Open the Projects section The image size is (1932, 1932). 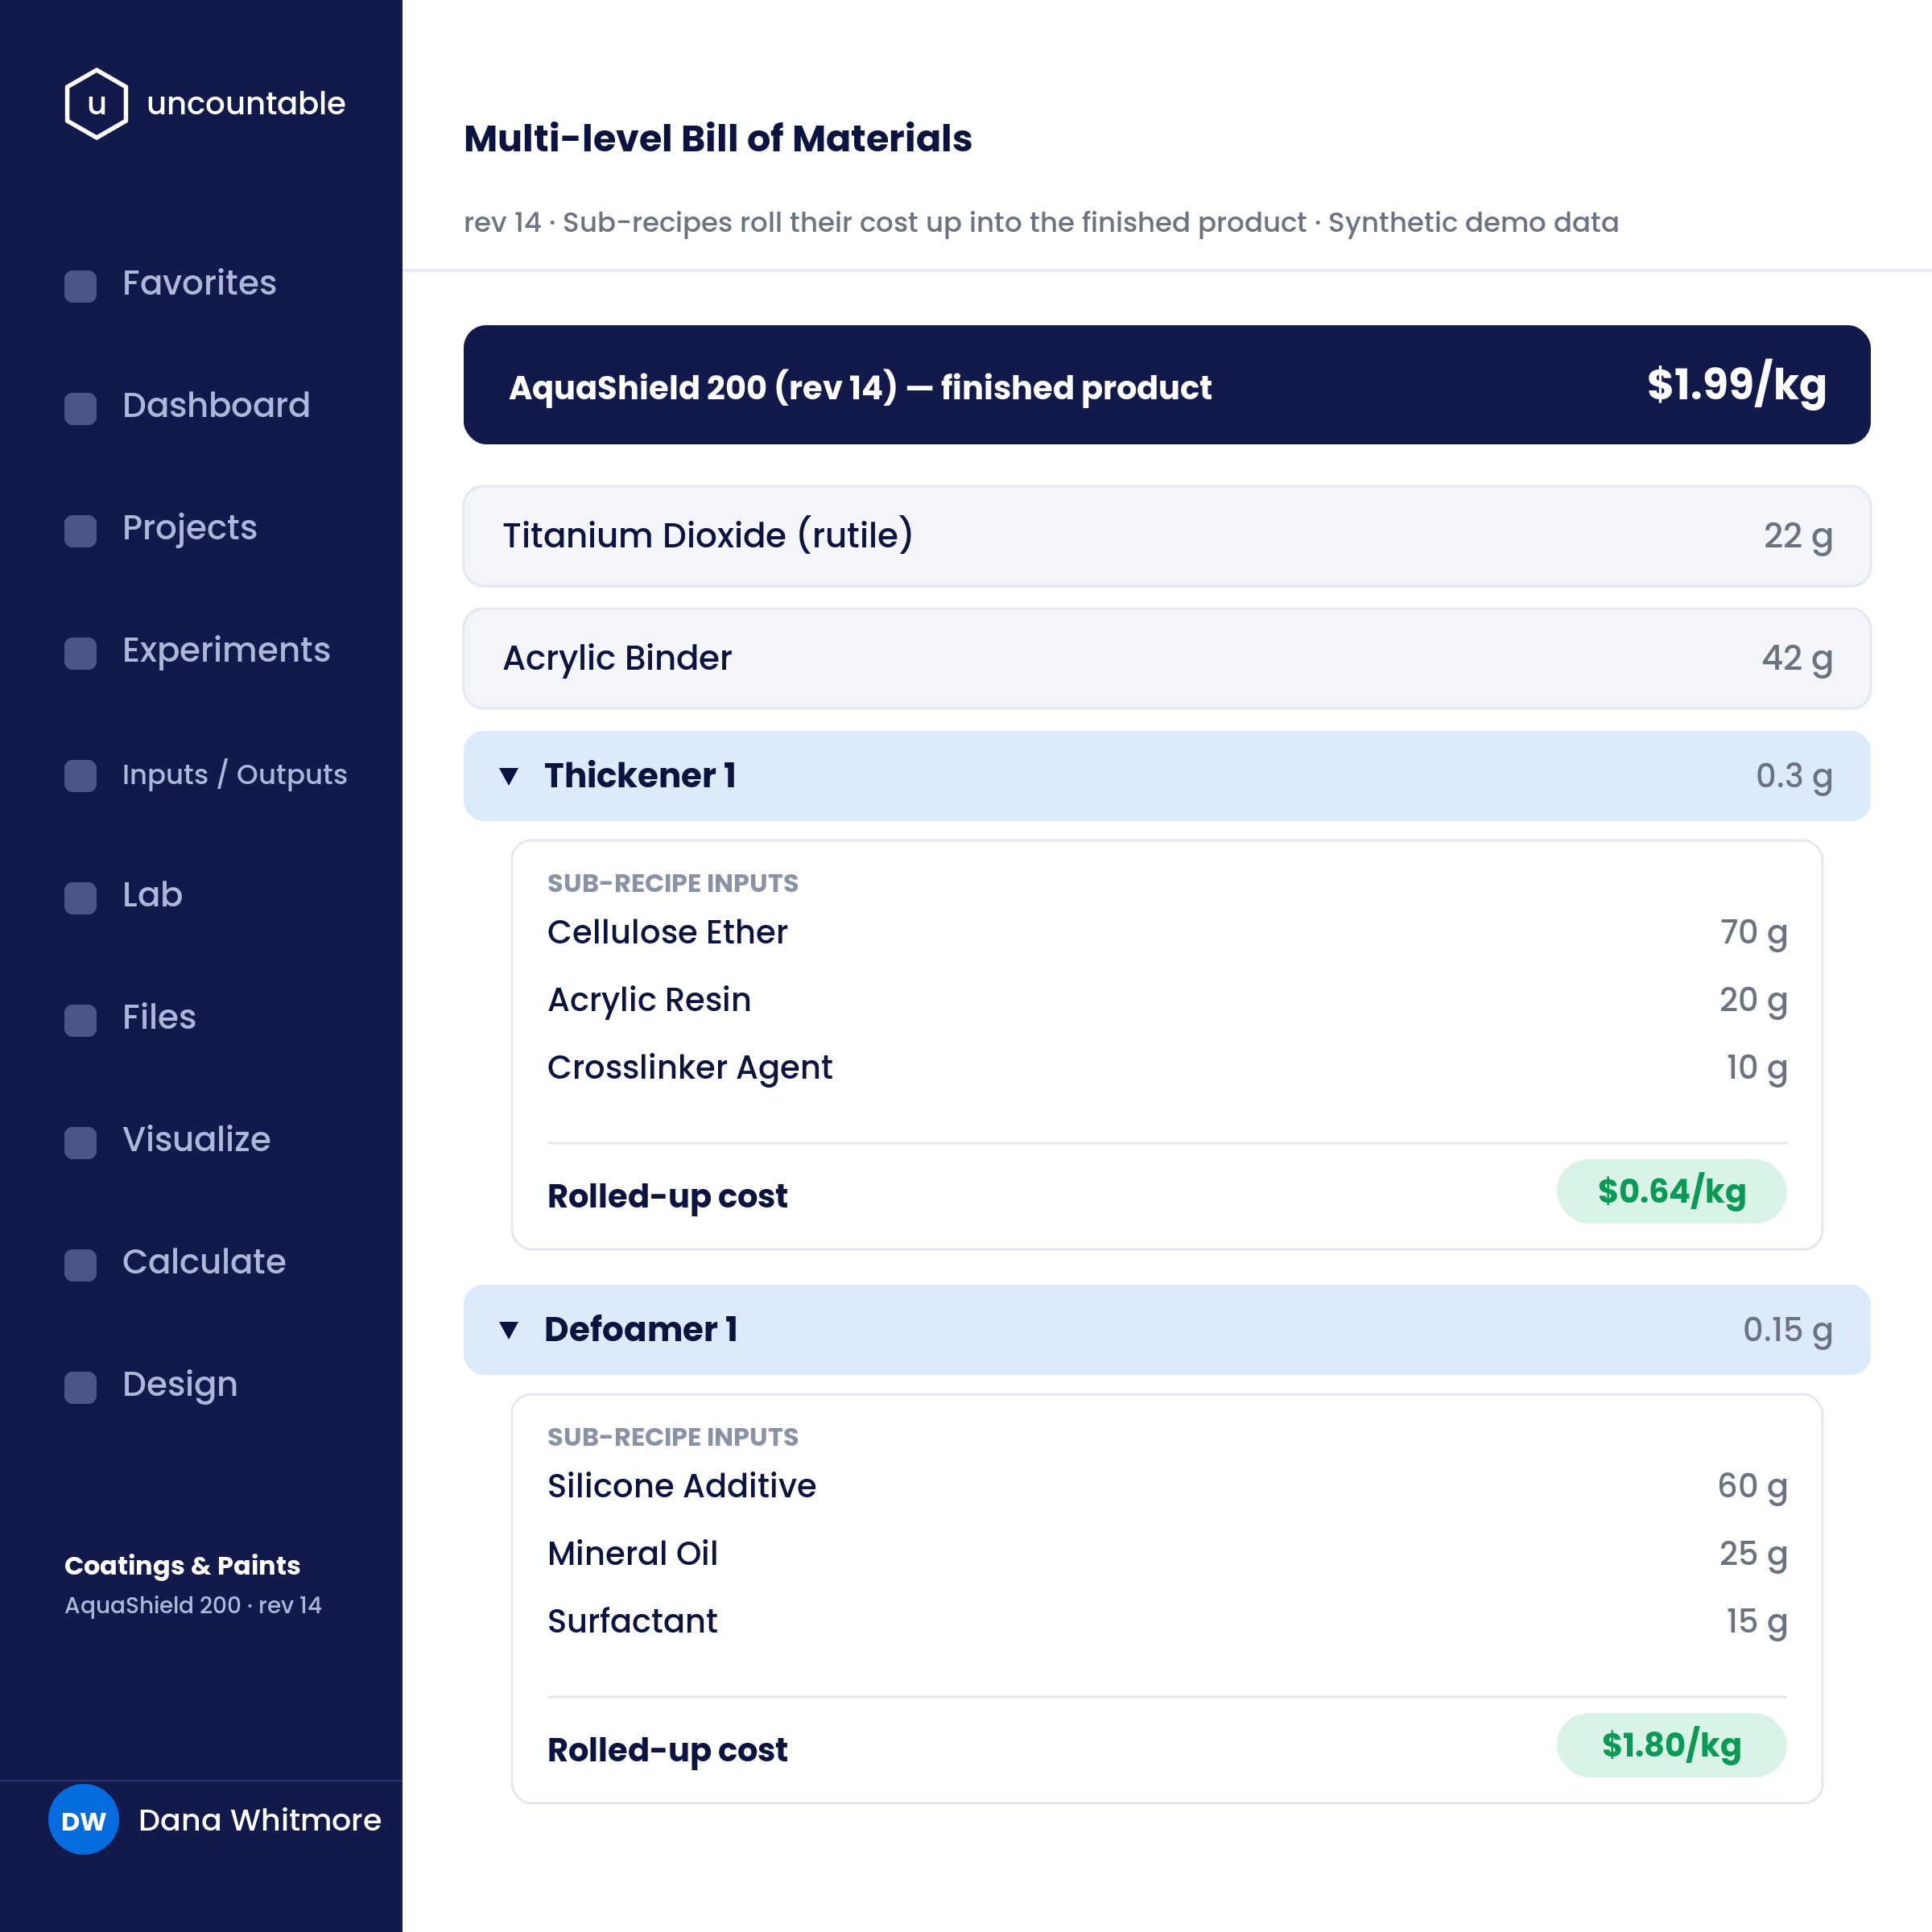pyautogui.click(x=189, y=528)
